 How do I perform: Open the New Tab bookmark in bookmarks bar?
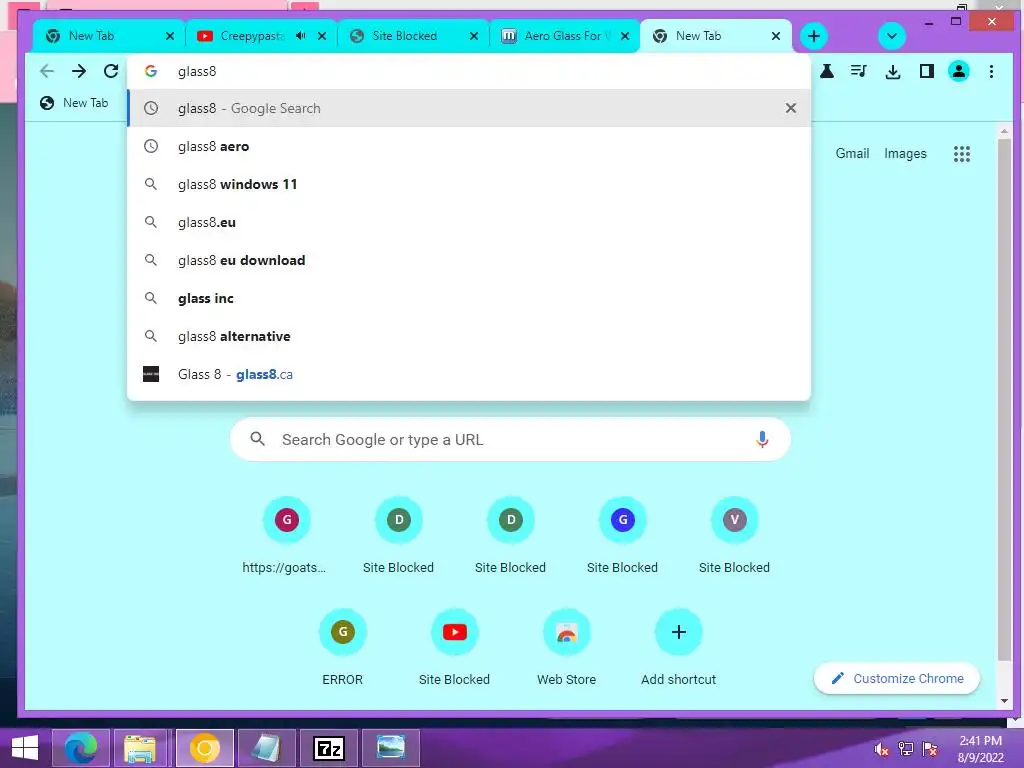[x=74, y=103]
